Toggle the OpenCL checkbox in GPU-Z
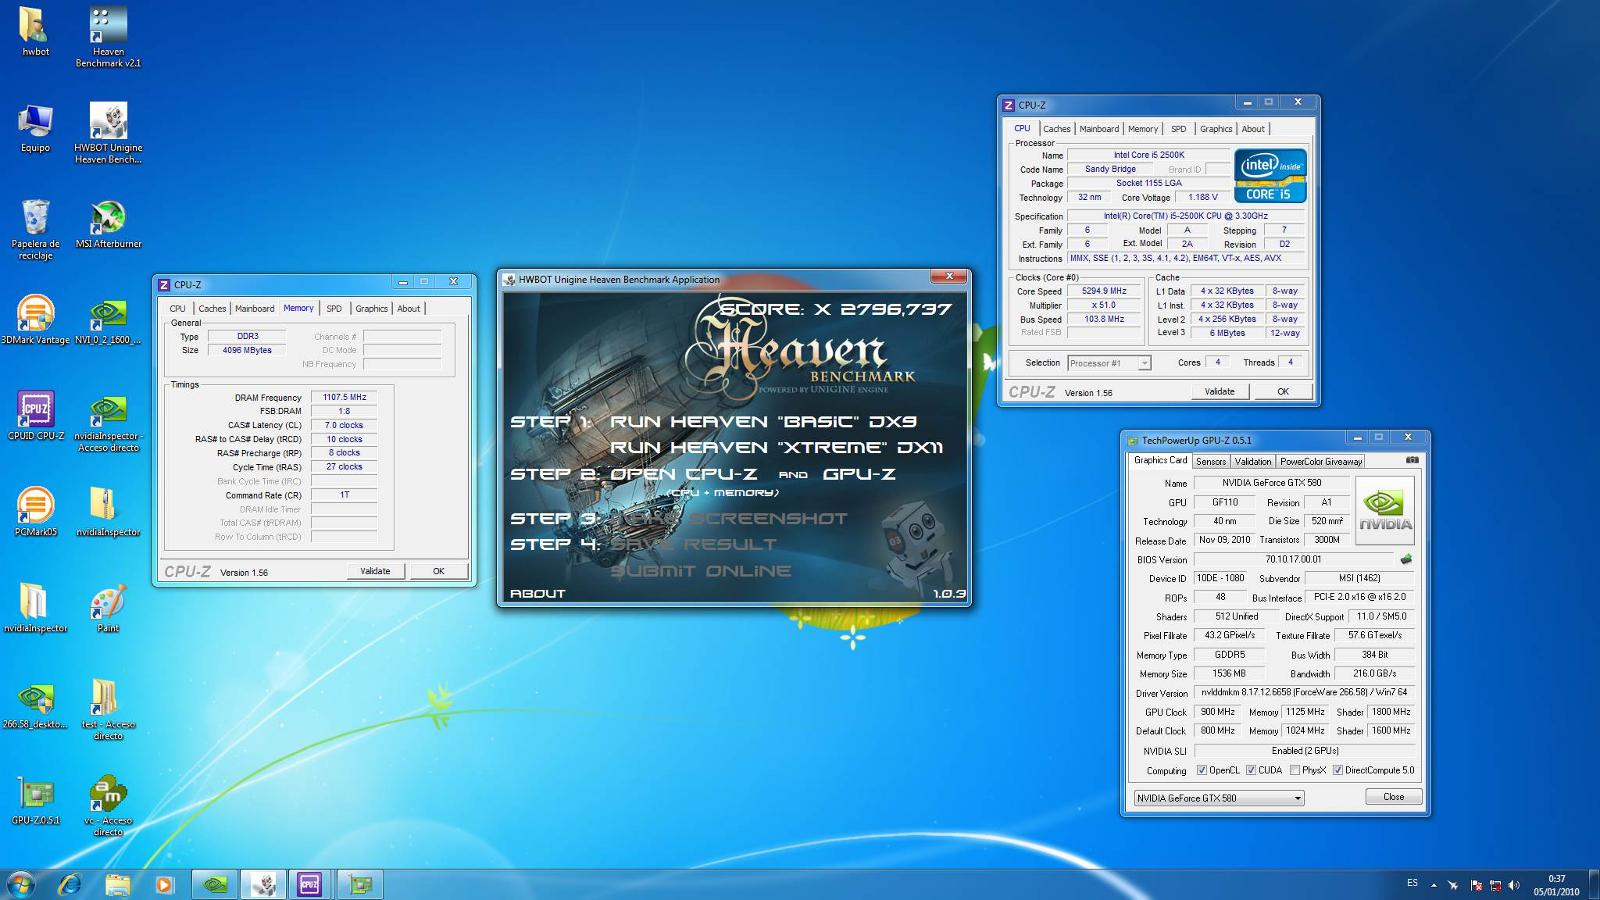The width and height of the screenshot is (1600, 900). click(x=1202, y=770)
